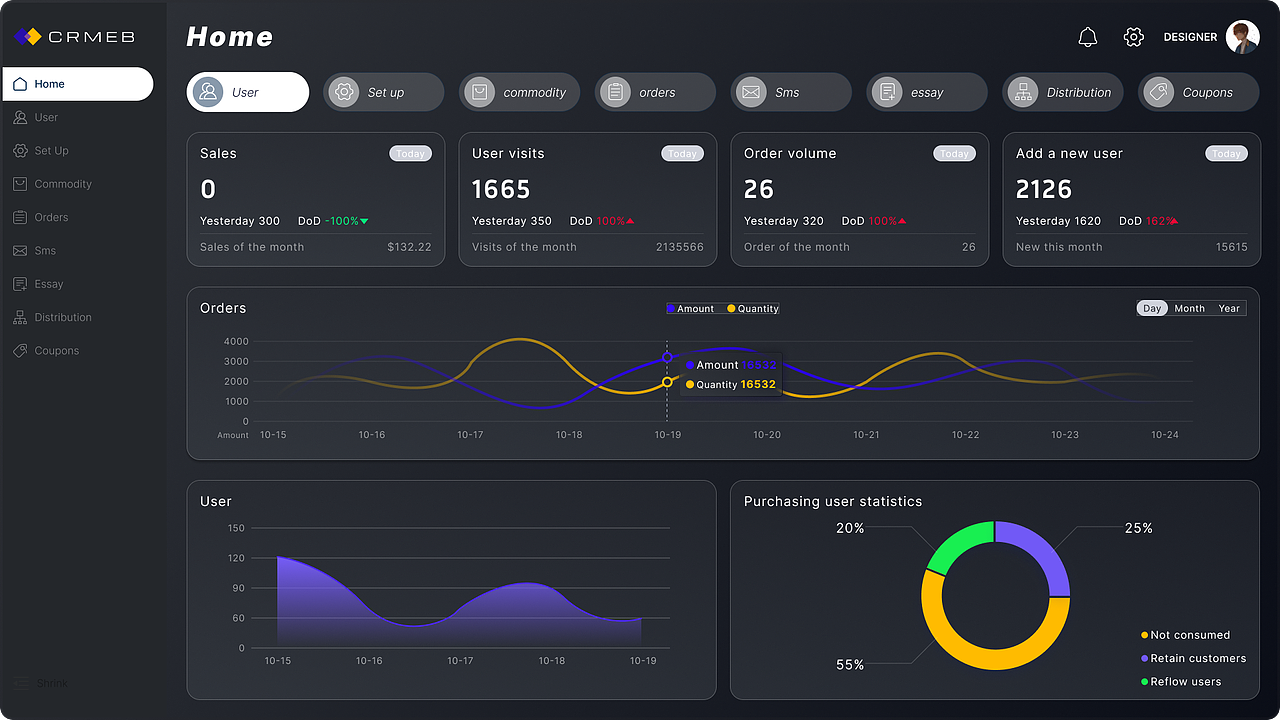Open the DESIGNER profile avatar
Viewport: 1280px width, 720px height.
1242,37
